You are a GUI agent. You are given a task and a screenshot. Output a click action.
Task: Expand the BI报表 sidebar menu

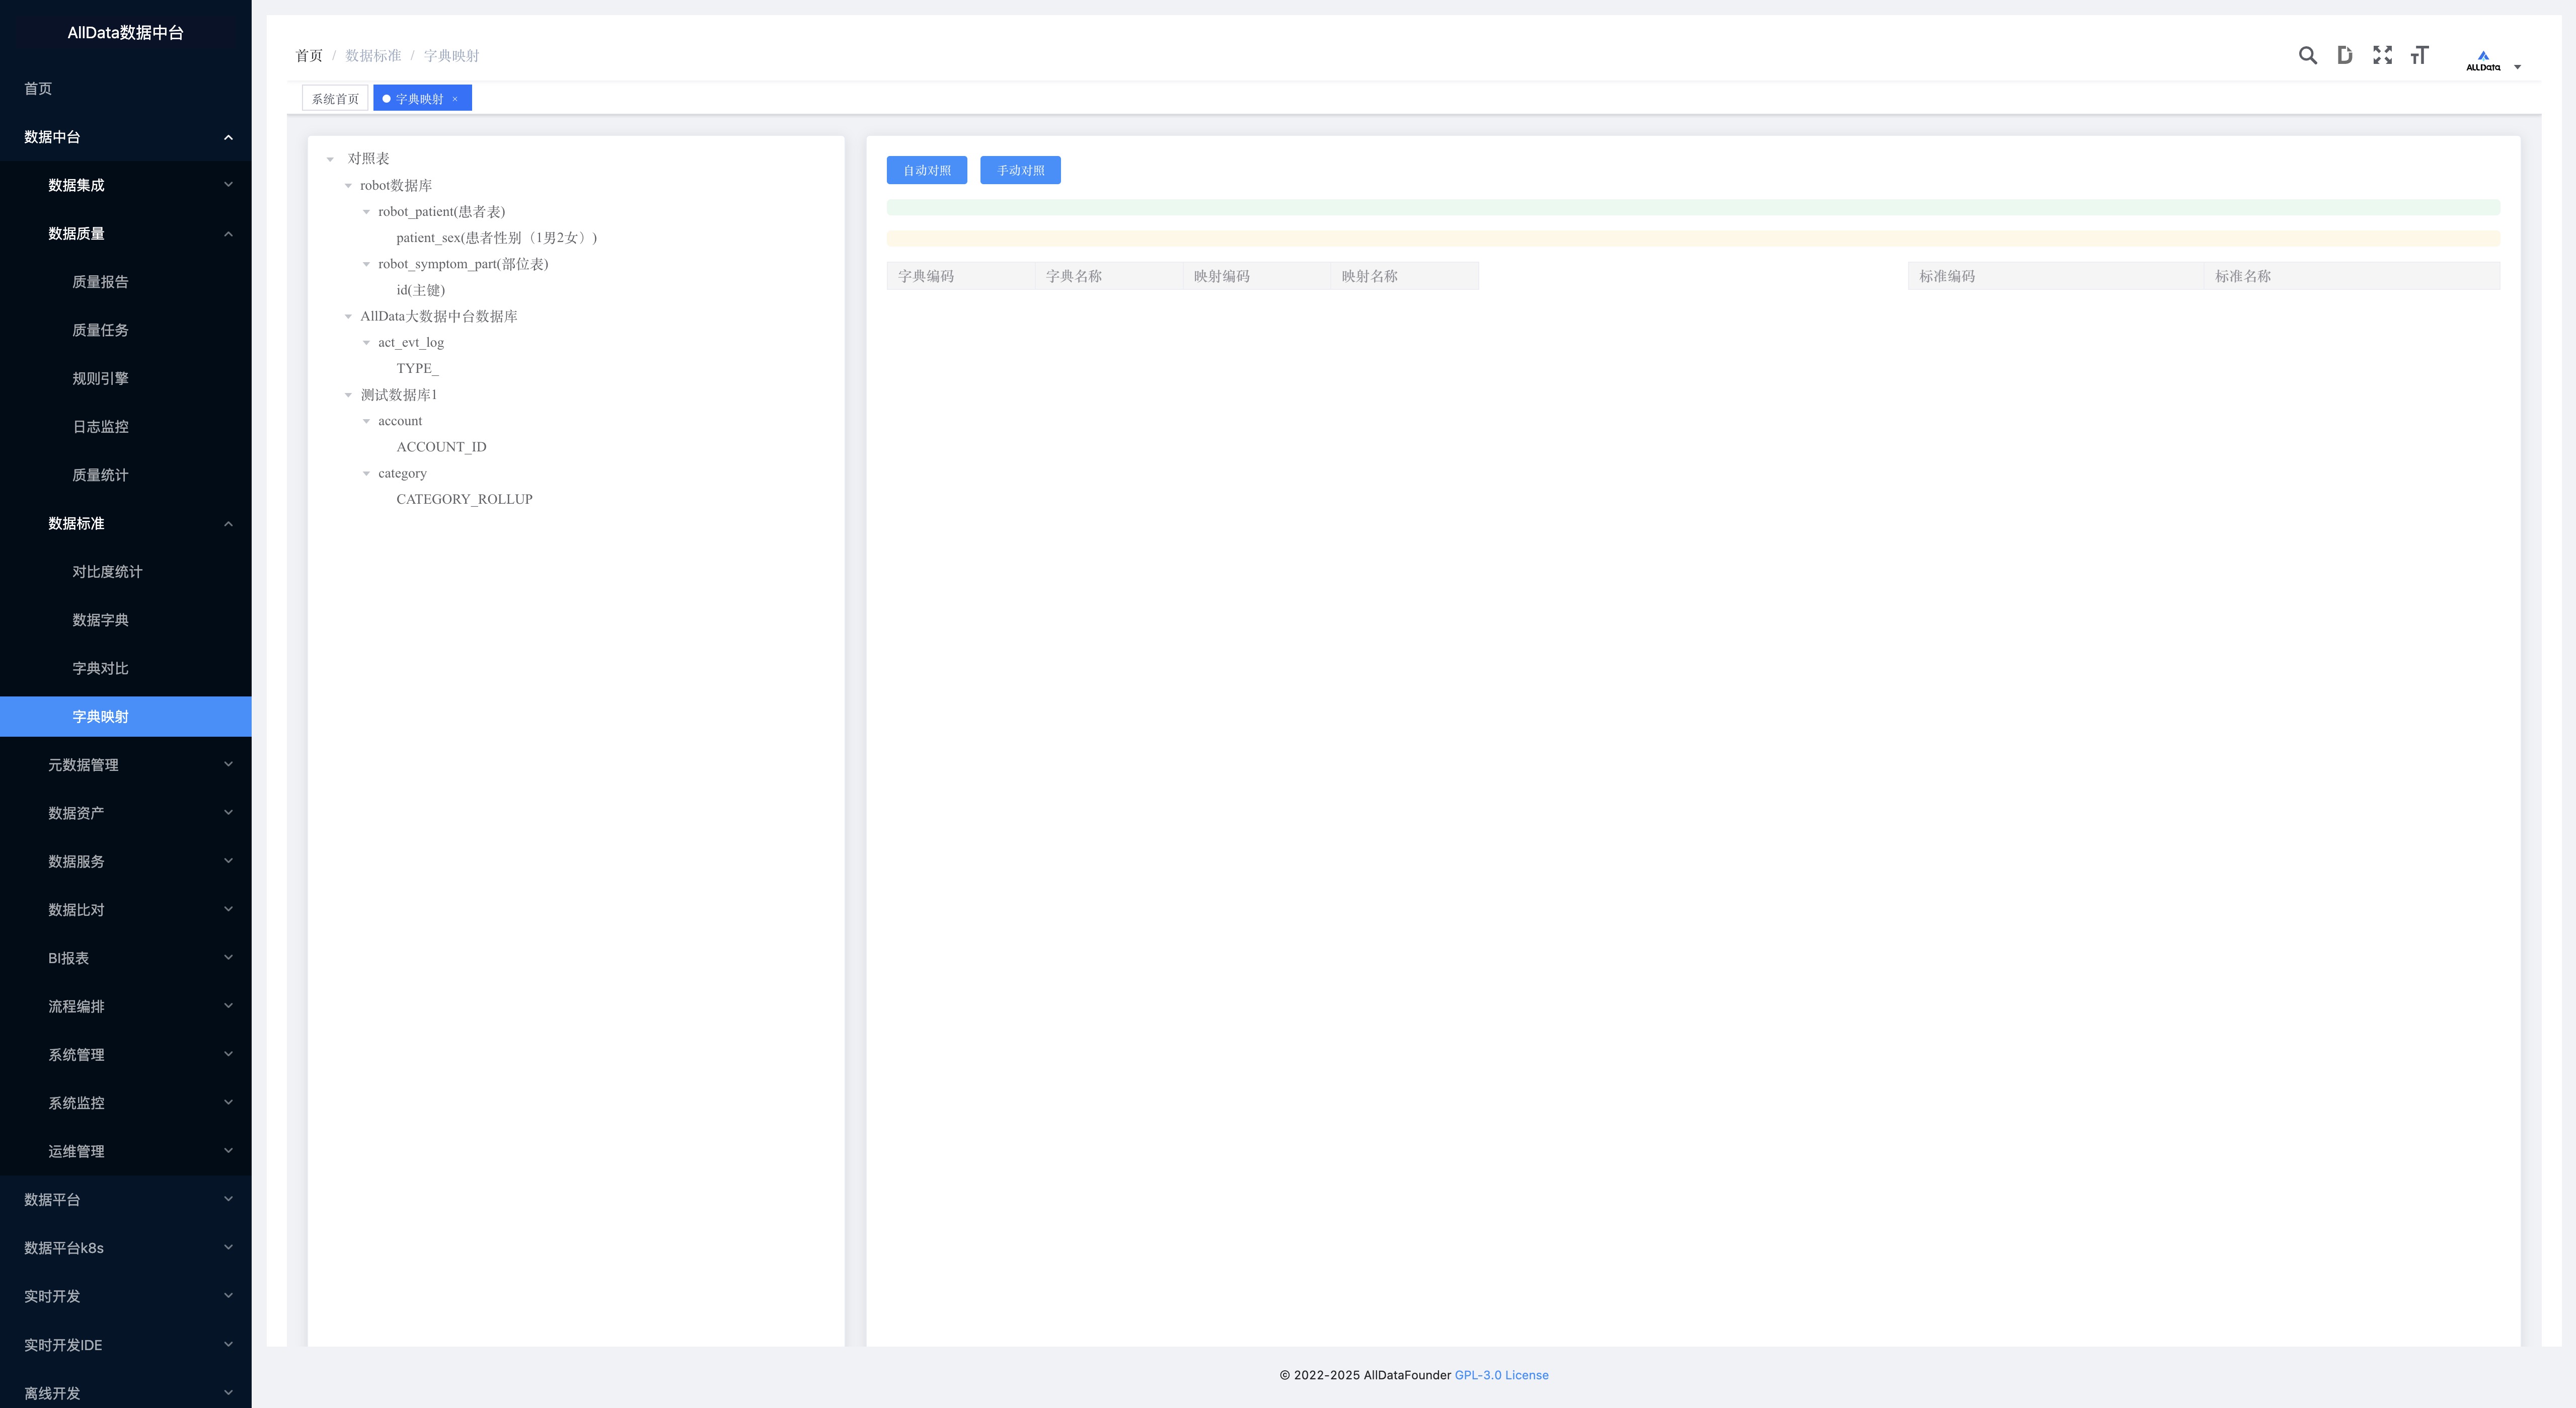[x=126, y=958]
